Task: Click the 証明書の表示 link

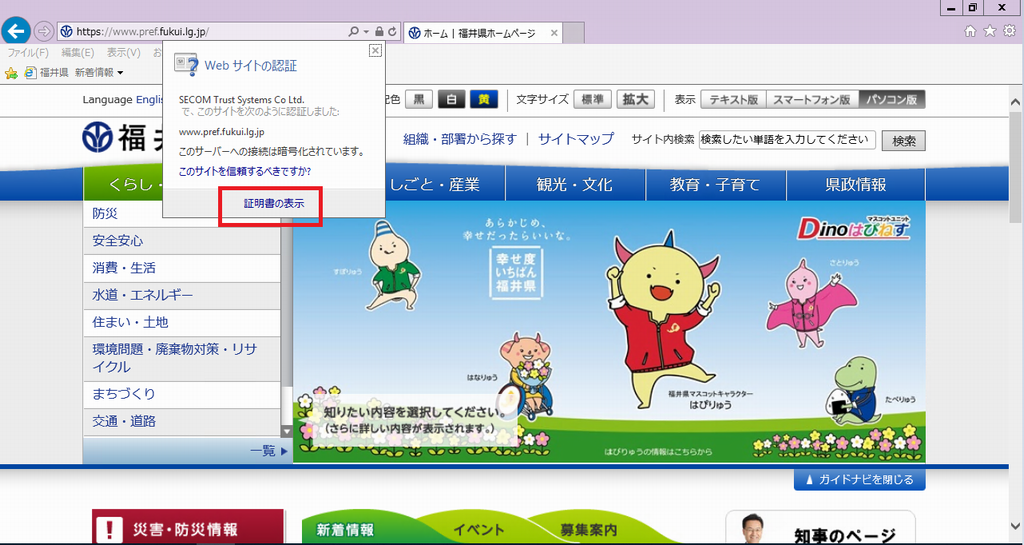Action: [274, 204]
